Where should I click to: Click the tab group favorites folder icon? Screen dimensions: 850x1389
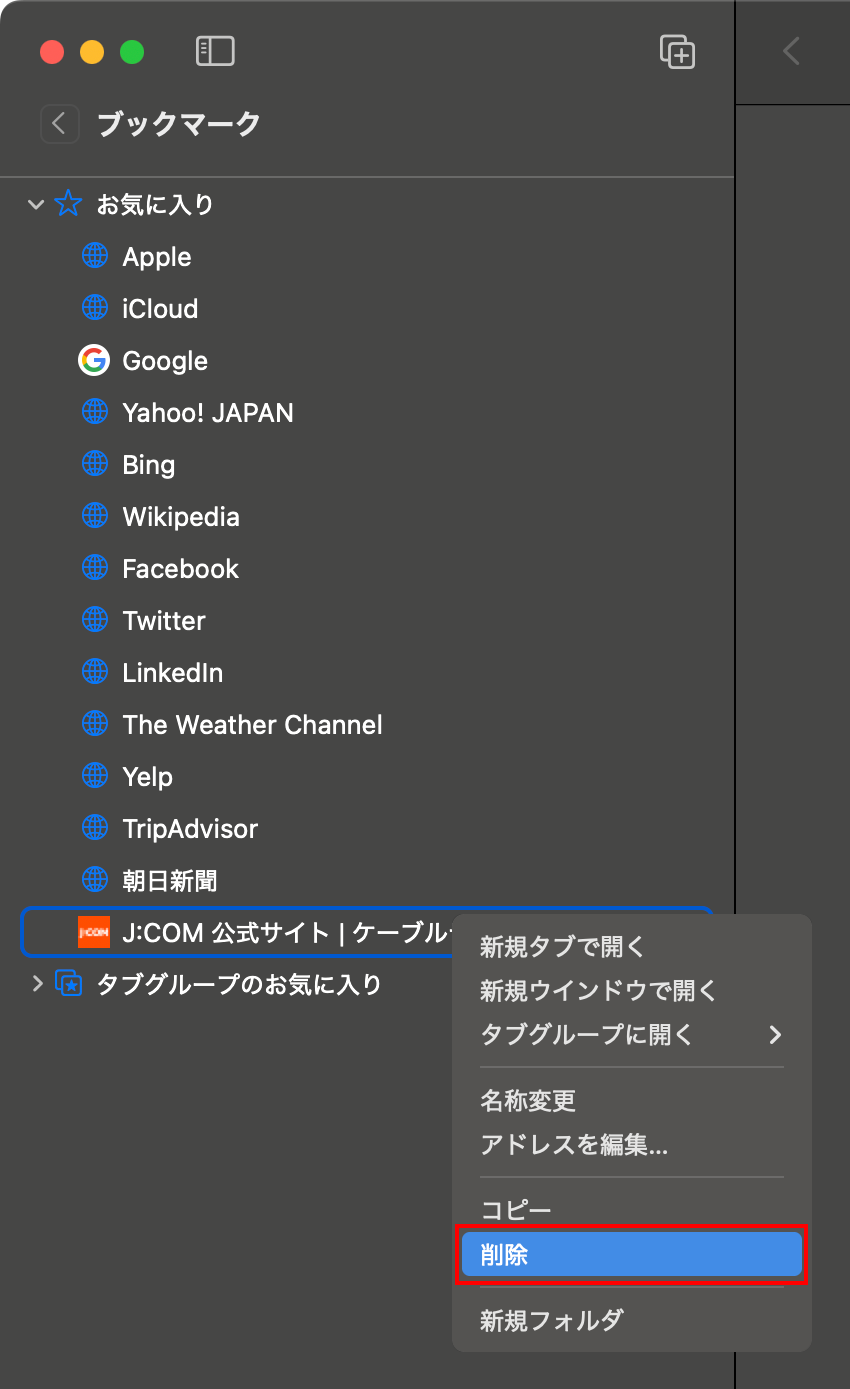(68, 984)
